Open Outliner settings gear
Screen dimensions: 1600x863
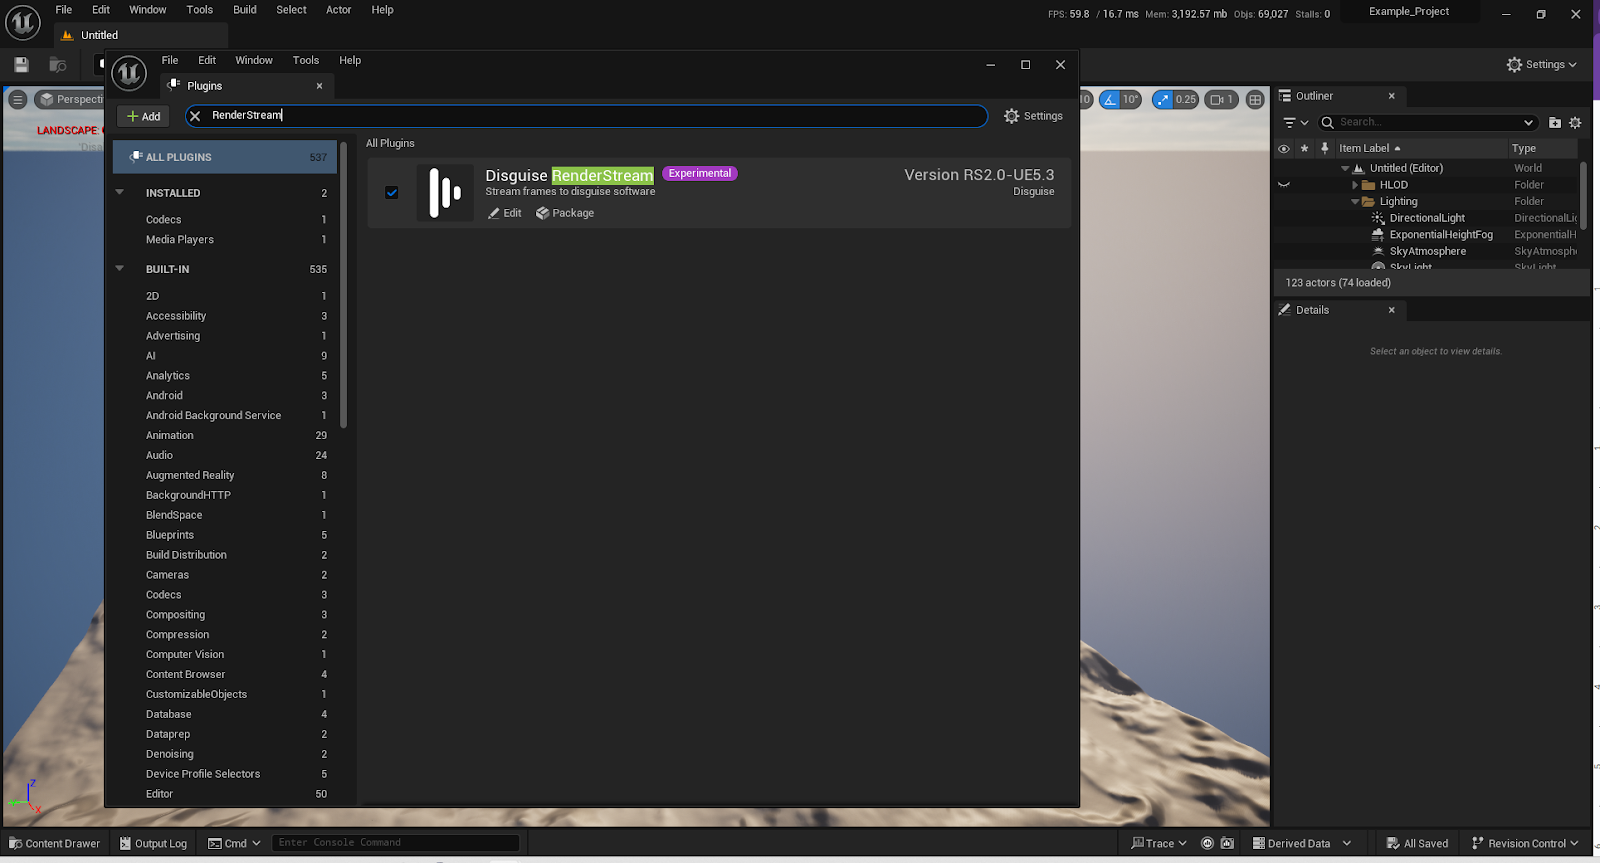[x=1575, y=122]
